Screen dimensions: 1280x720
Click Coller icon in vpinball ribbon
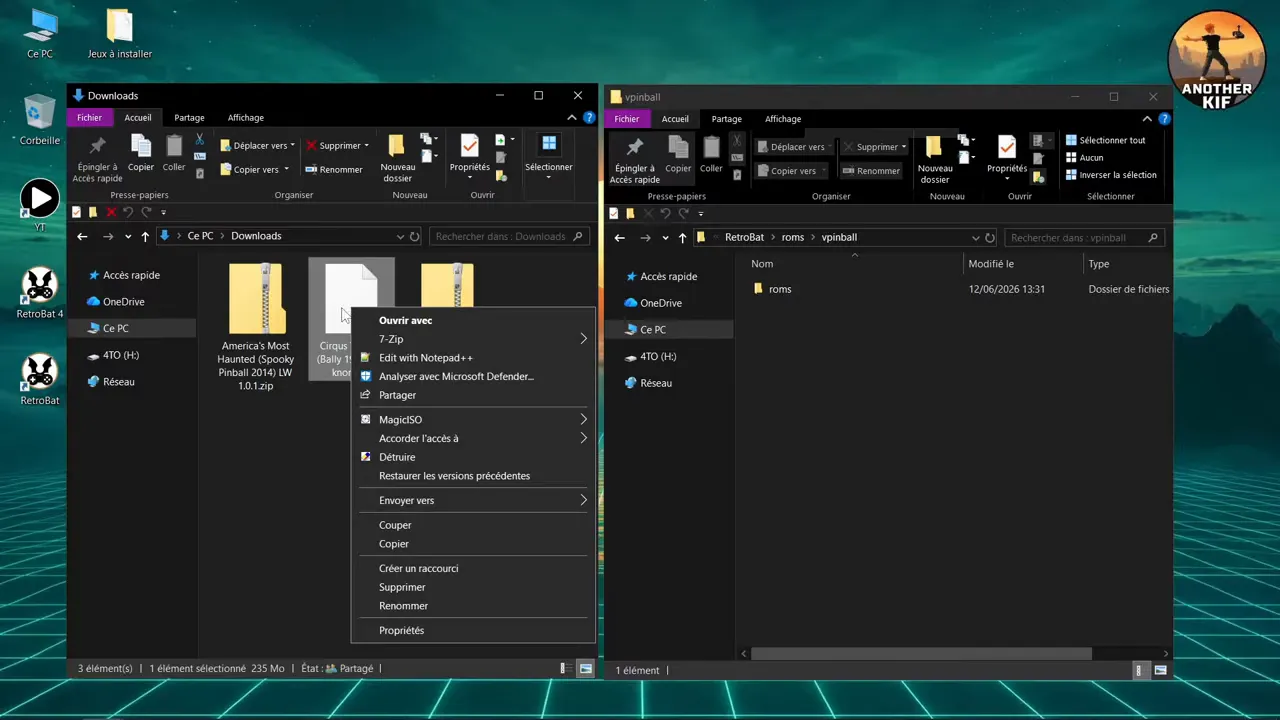[x=711, y=154]
